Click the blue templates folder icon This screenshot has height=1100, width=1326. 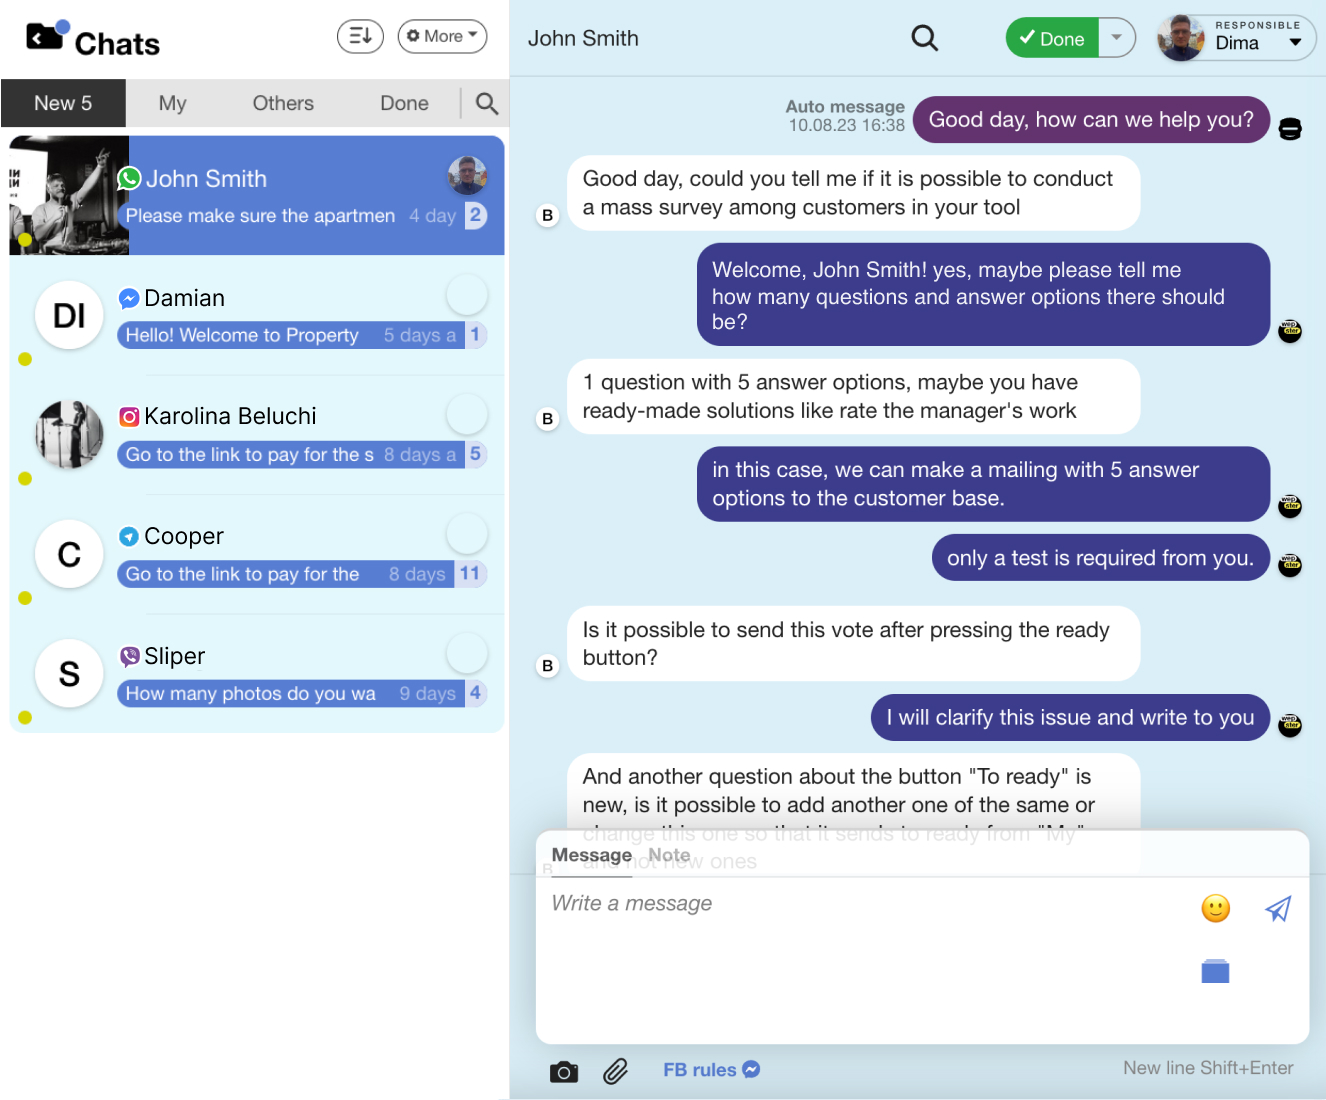click(1215, 971)
